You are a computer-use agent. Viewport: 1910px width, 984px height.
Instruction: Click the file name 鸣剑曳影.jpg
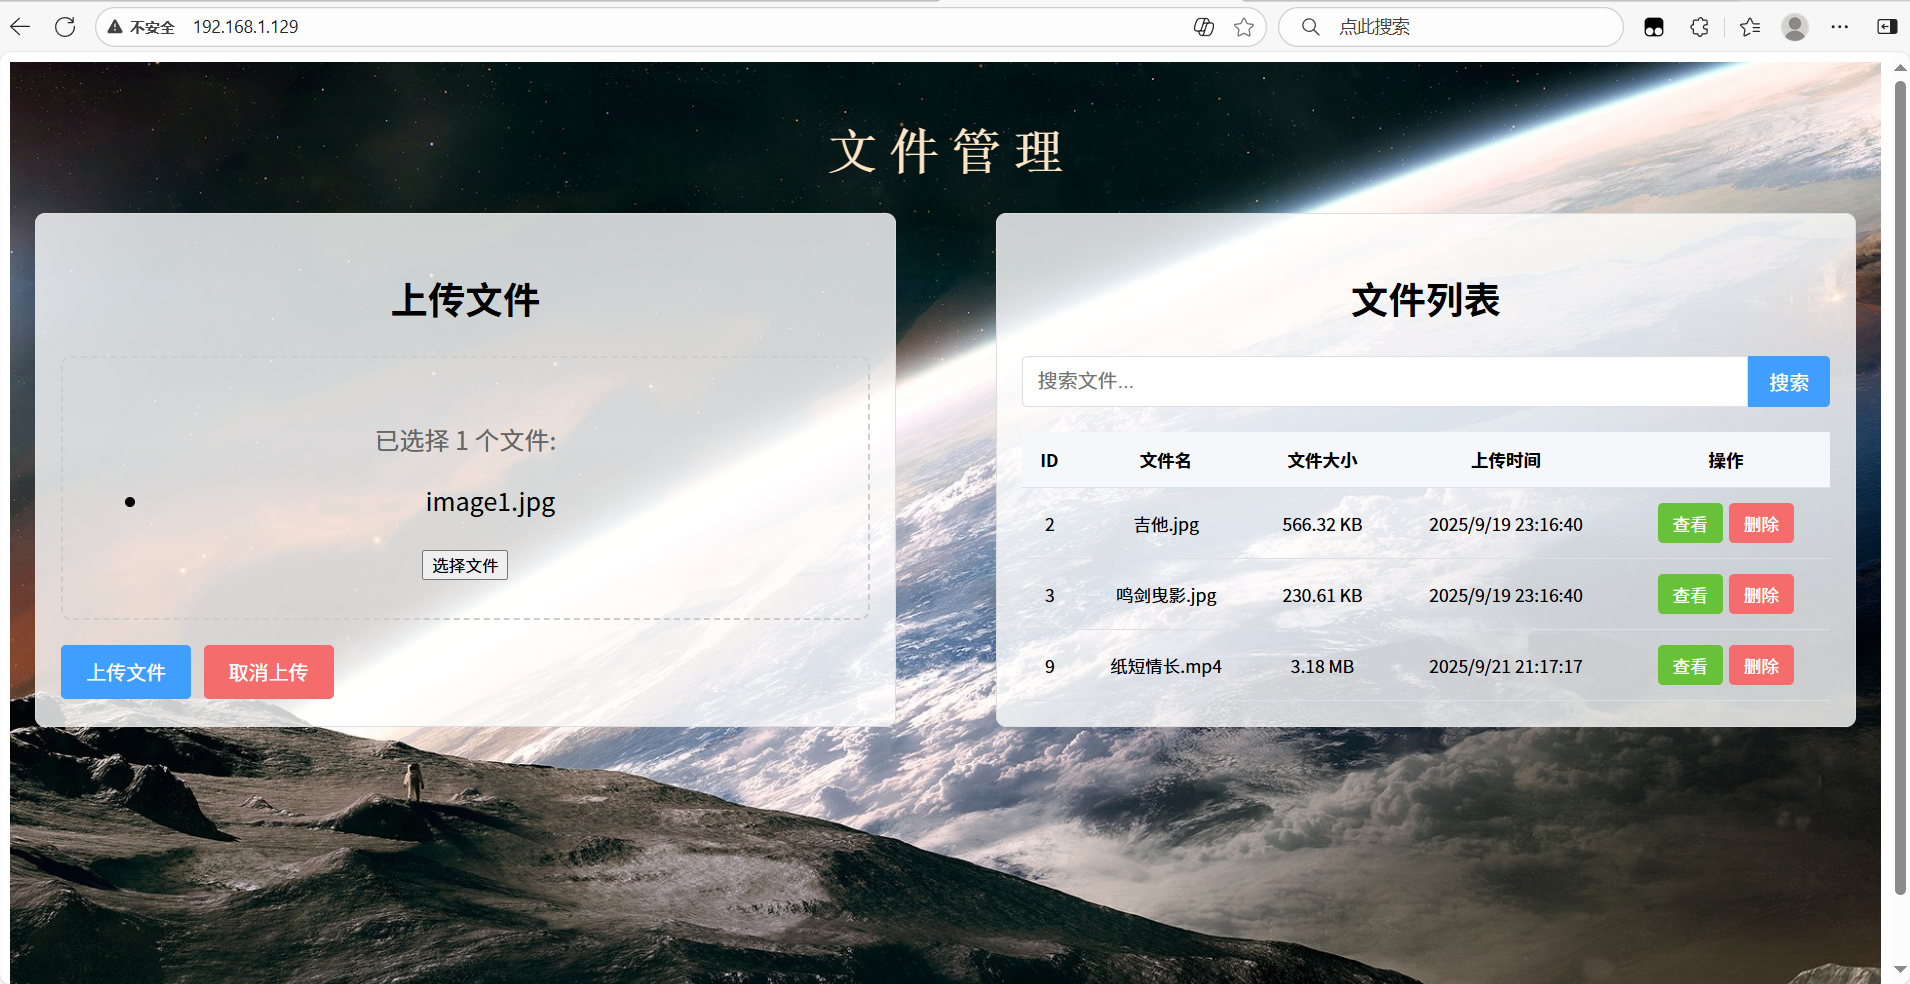[1166, 595]
